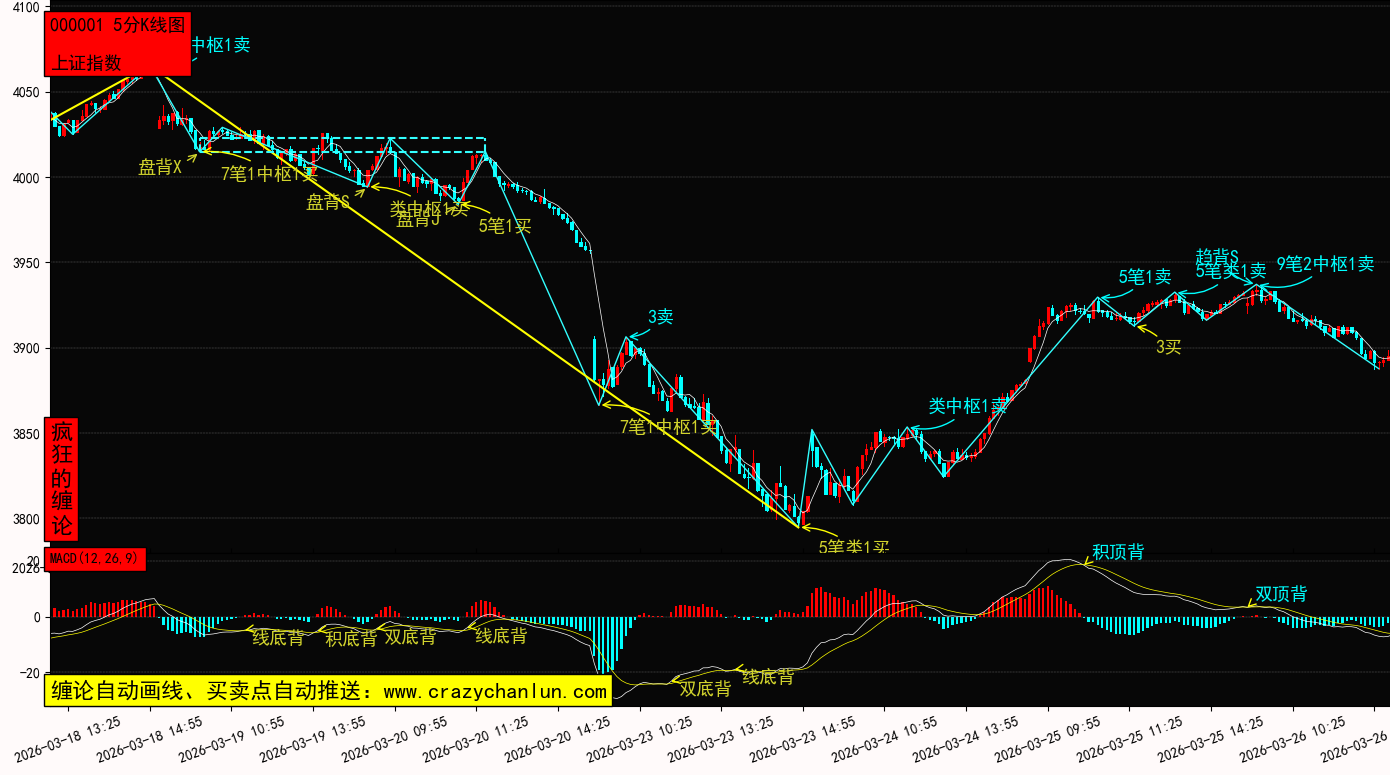Screen dimensions: 1390x775
Task: Select the "9笔2中枢1卖" signal annotation
Action: pyautogui.click(x=1324, y=264)
